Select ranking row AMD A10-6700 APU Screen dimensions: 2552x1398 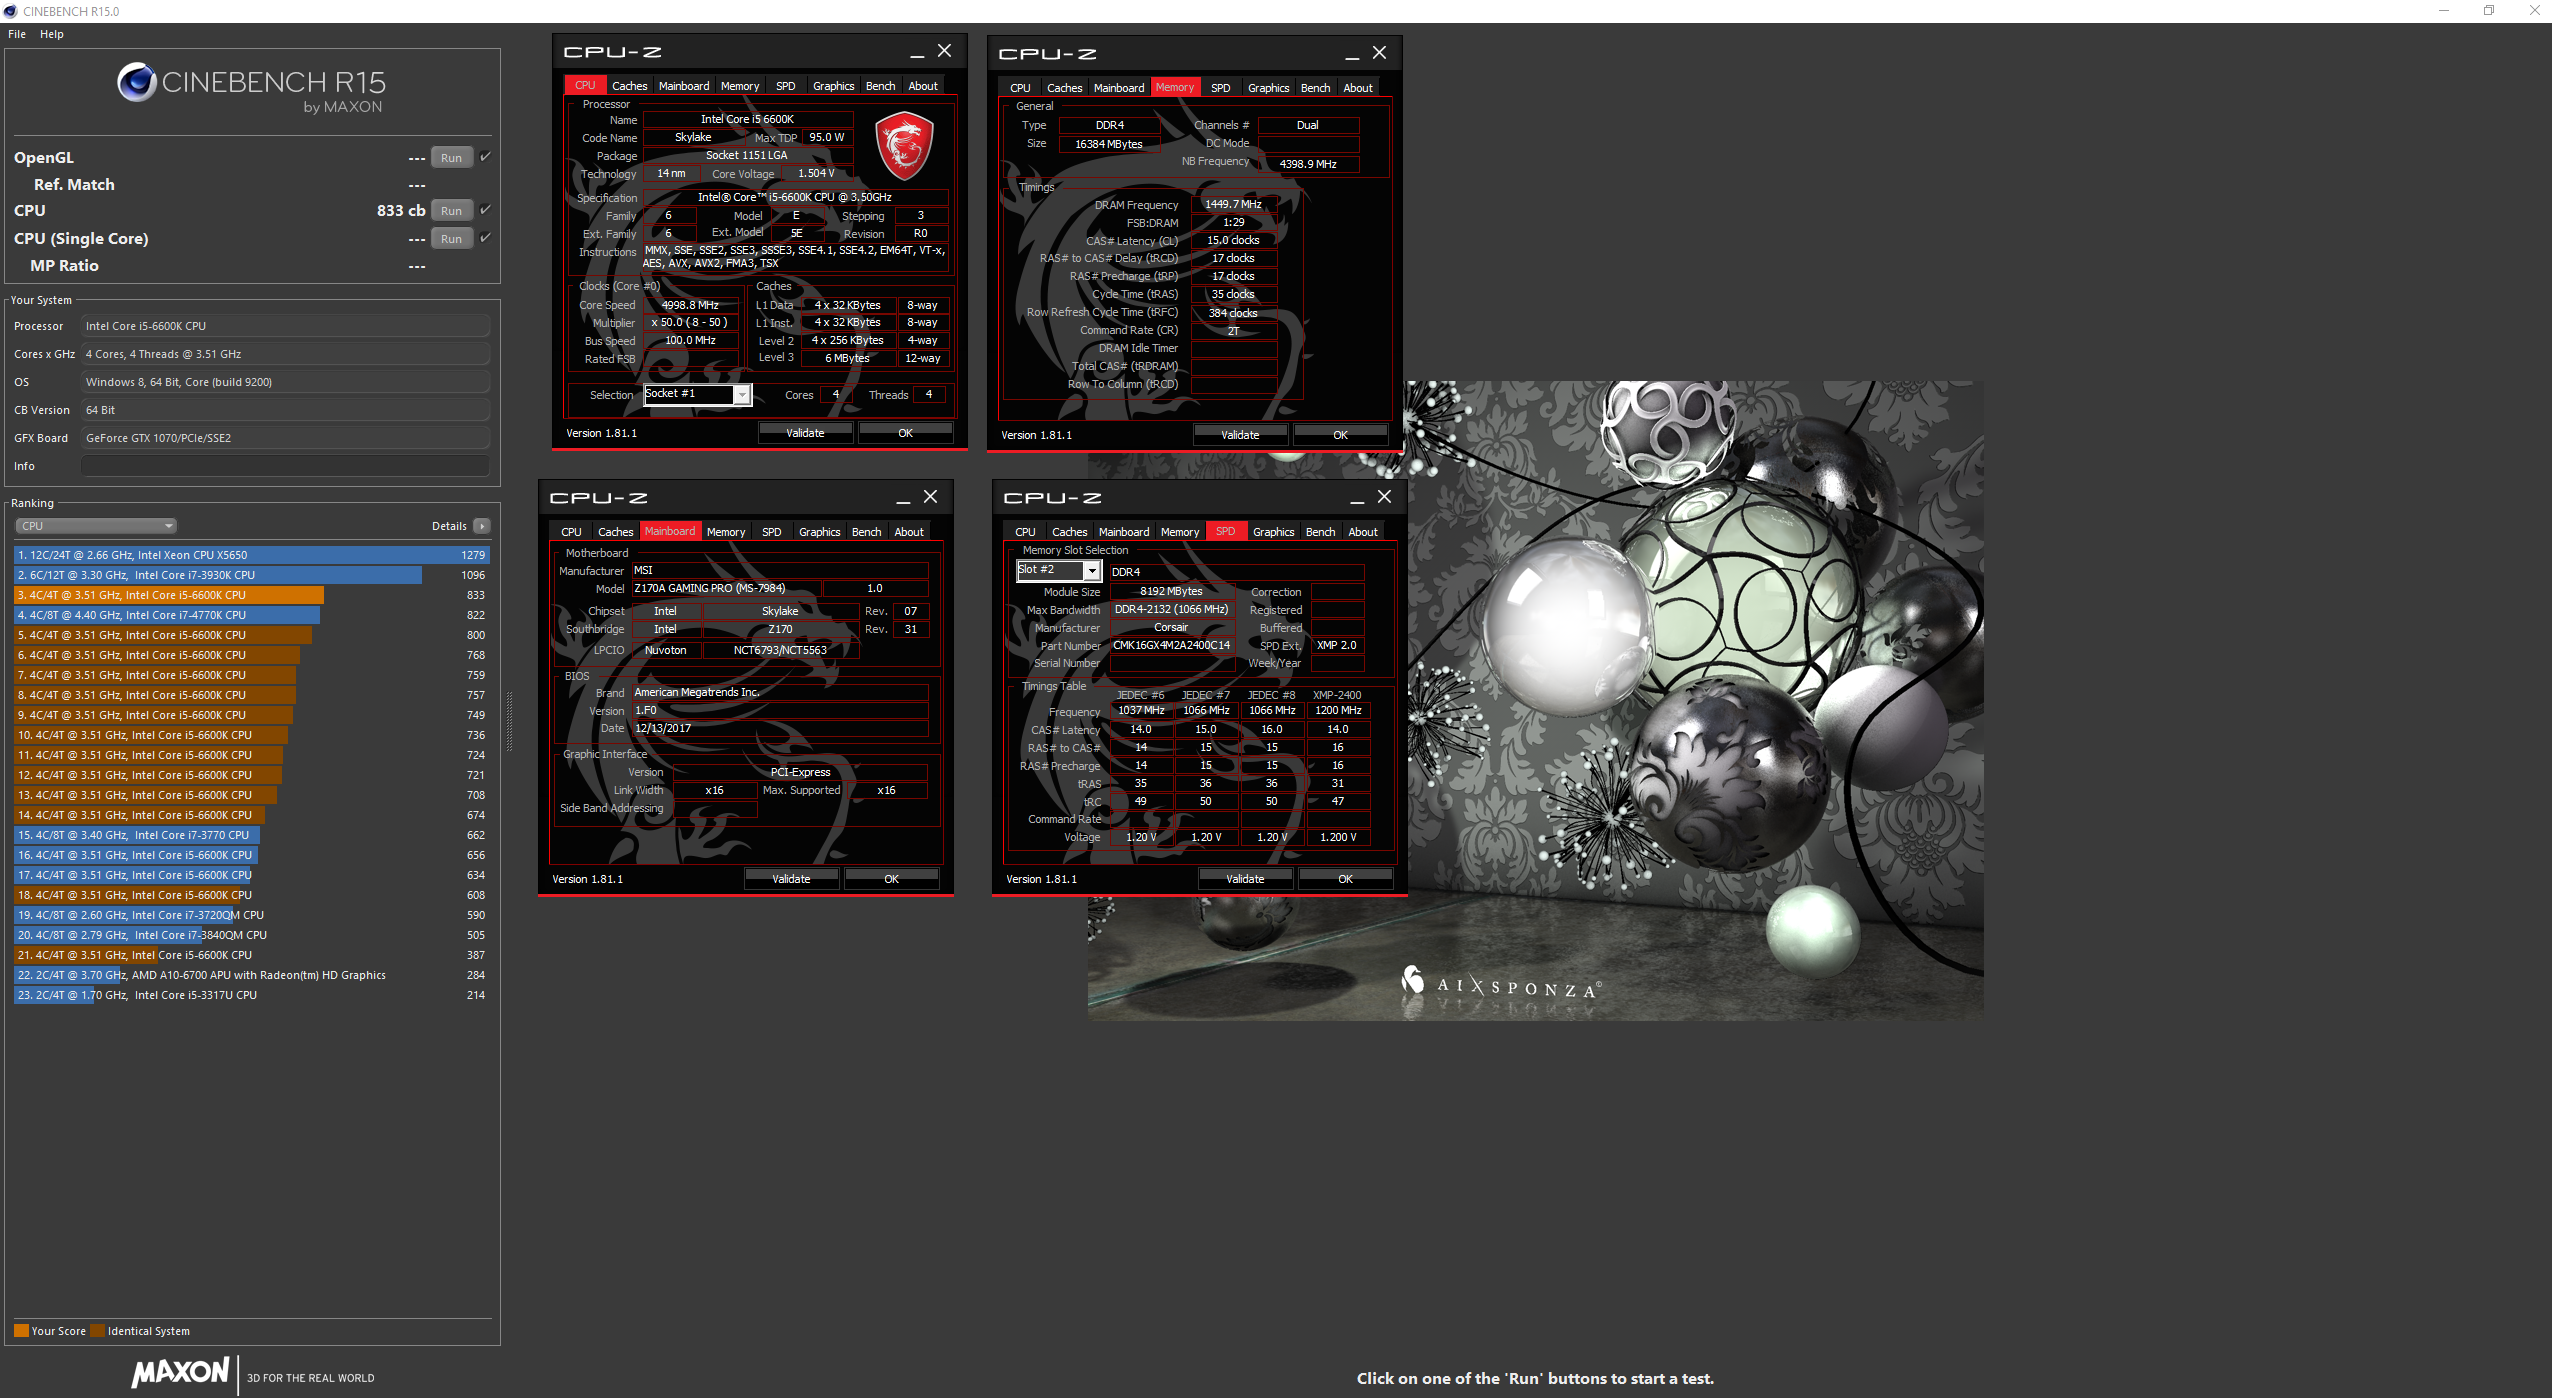click(x=252, y=975)
